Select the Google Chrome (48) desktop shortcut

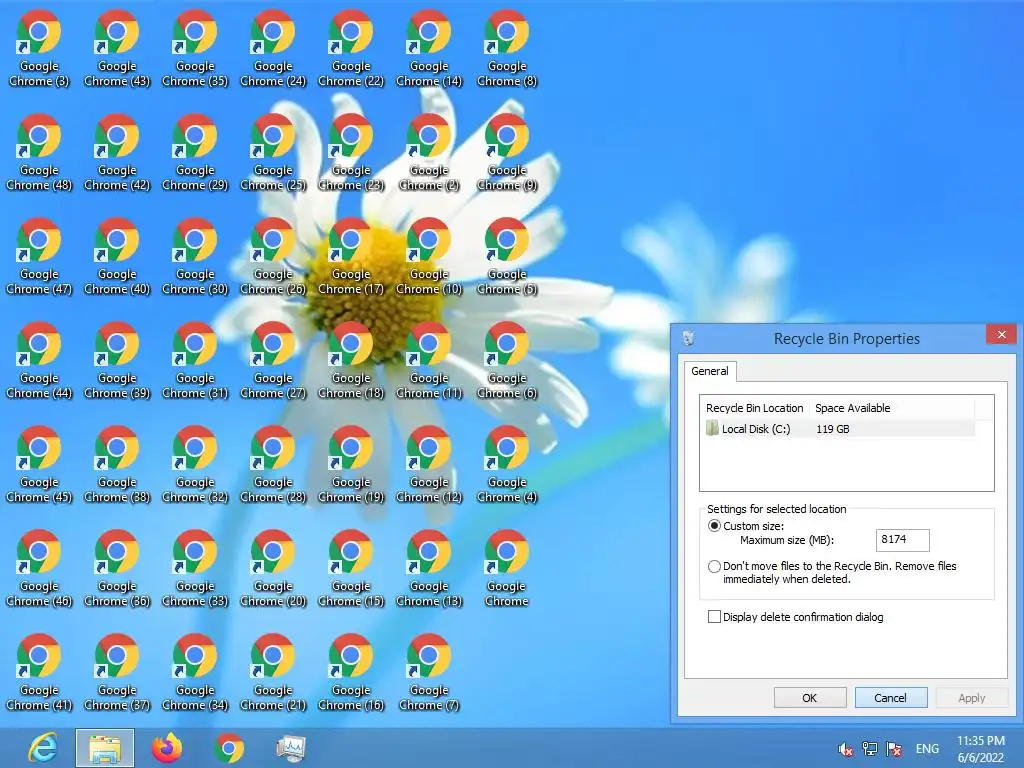pos(39,153)
